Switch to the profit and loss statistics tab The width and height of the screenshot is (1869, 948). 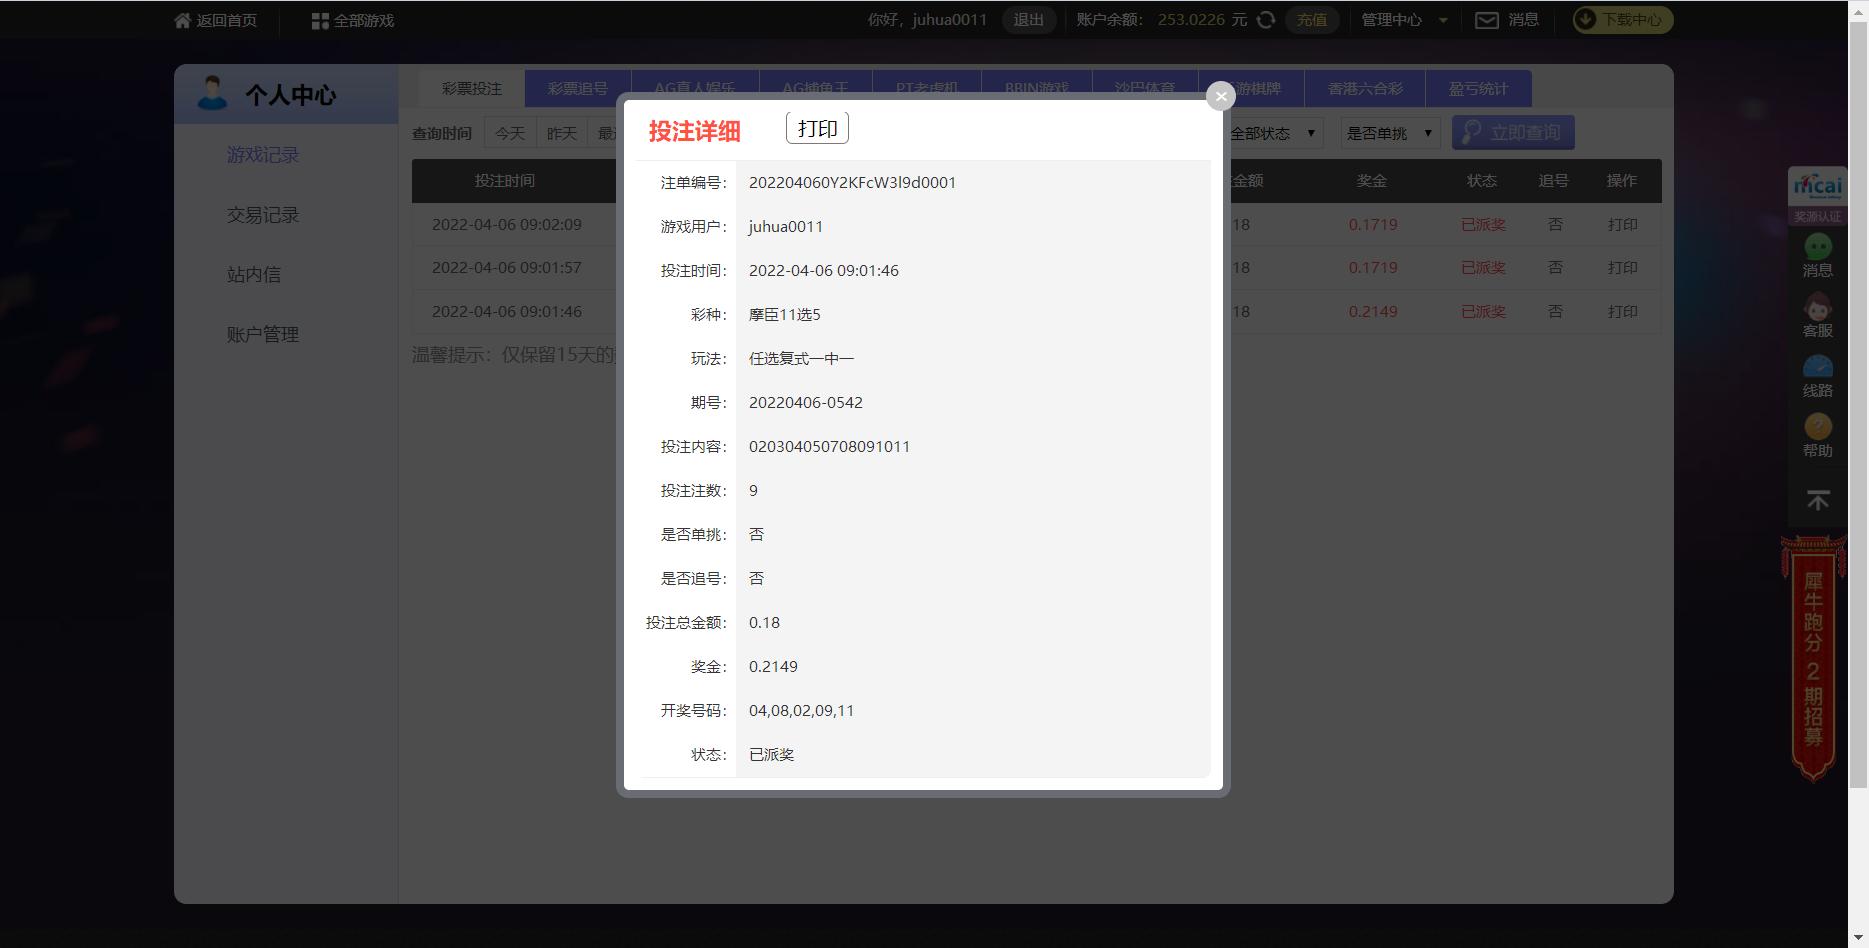1477,88
